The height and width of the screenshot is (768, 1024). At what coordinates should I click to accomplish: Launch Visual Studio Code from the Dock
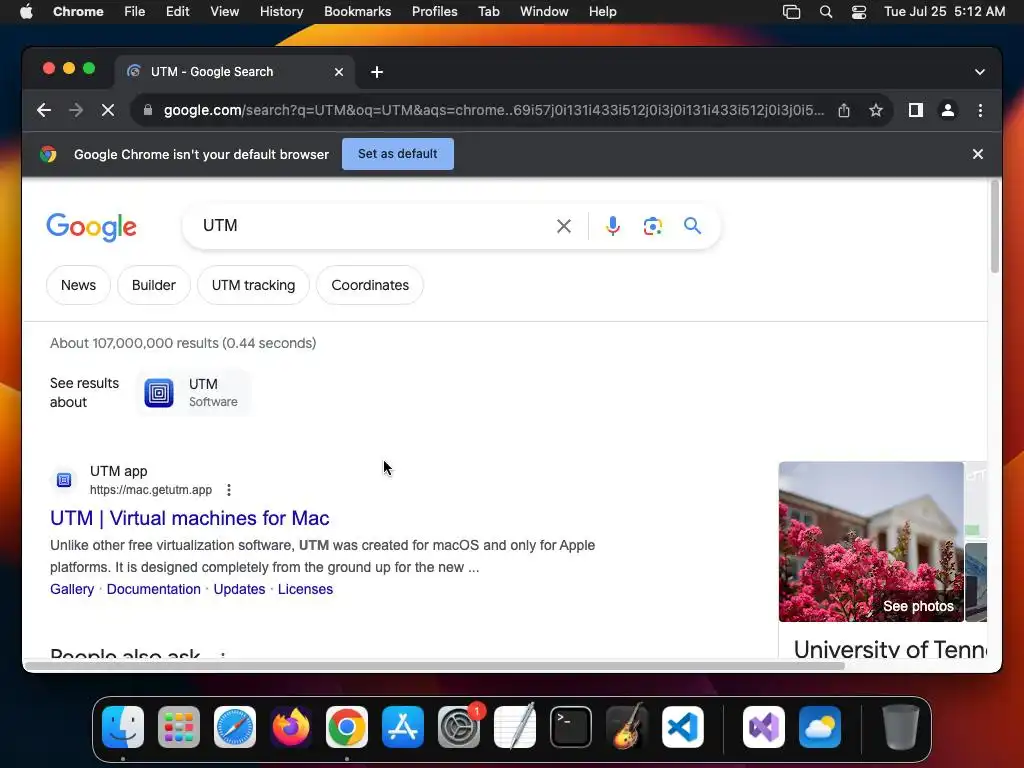click(x=683, y=727)
